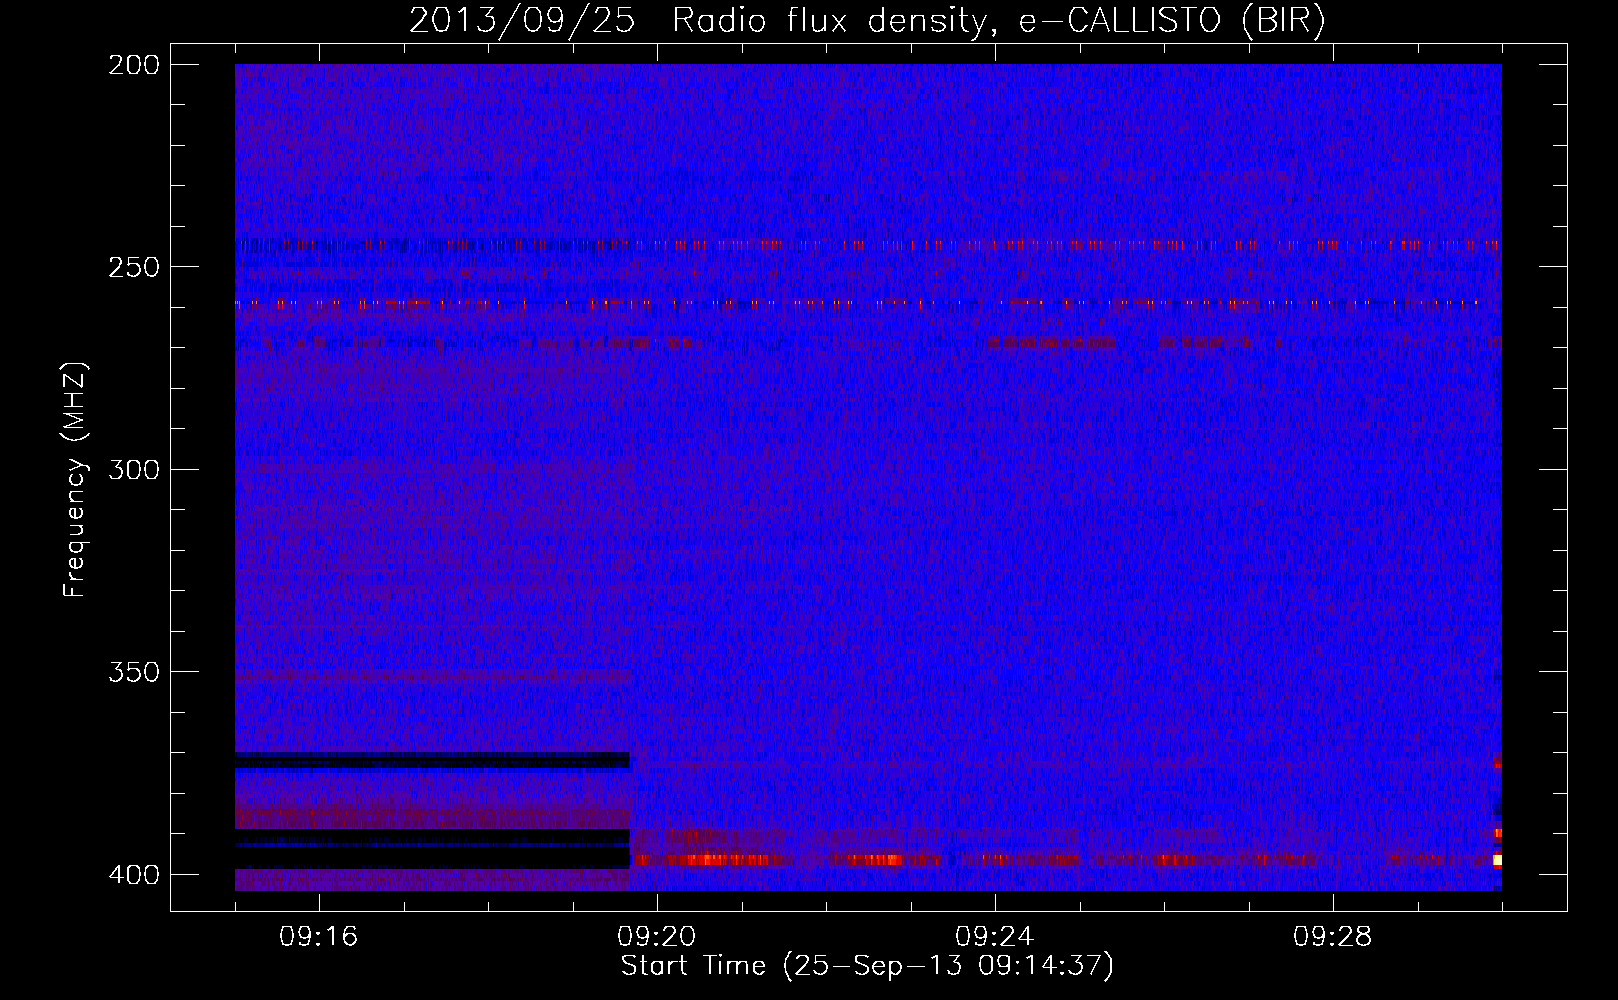Click the 09:24 time tick label

click(994, 937)
